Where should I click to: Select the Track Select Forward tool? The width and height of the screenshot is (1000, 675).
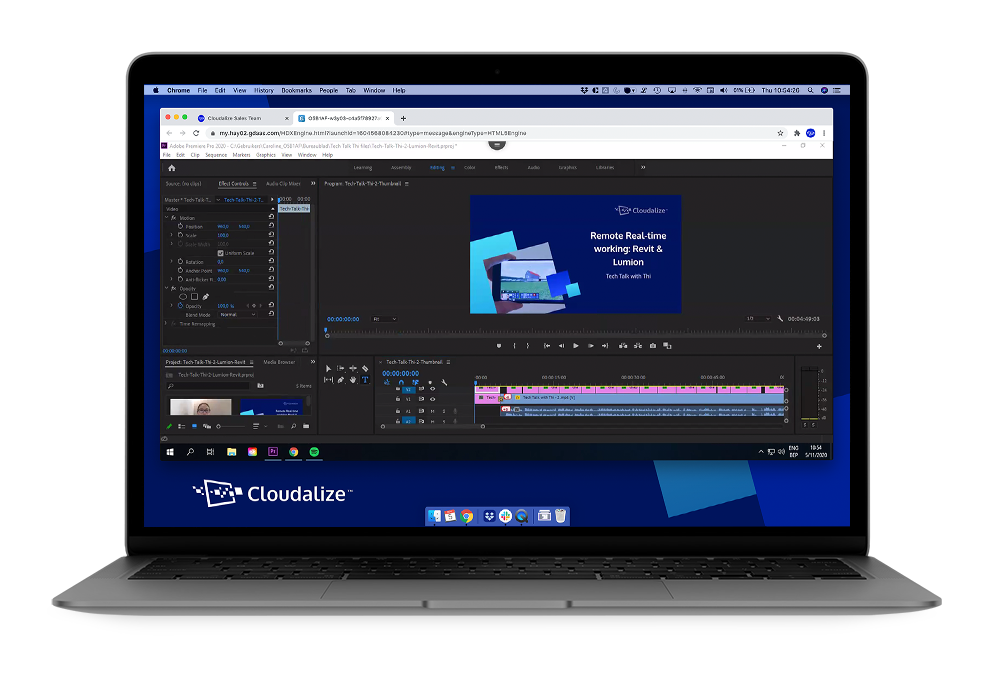click(x=341, y=368)
